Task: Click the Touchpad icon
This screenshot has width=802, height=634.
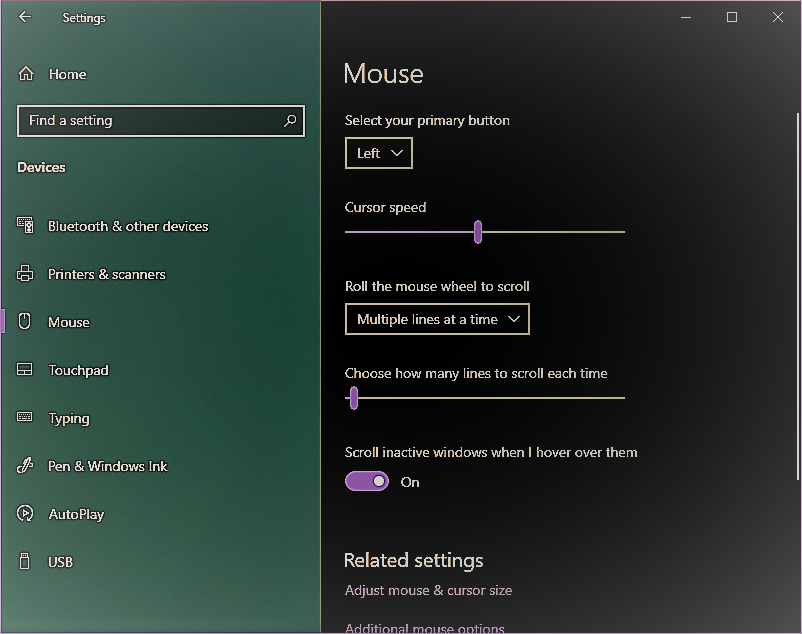Action: point(25,369)
